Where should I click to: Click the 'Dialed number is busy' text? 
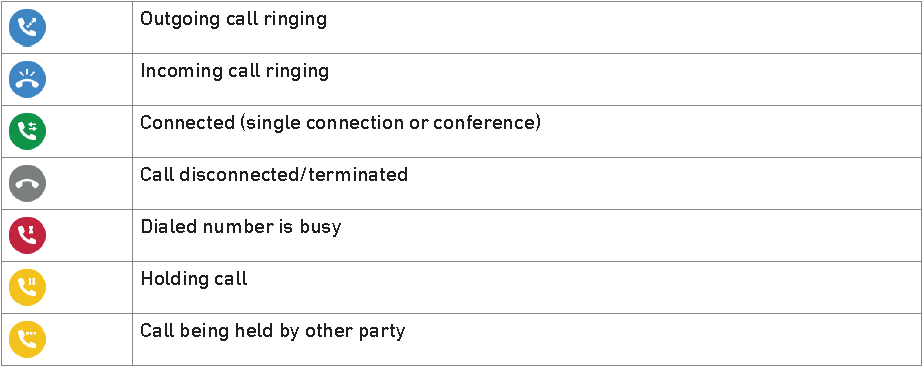pyautogui.click(x=241, y=227)
